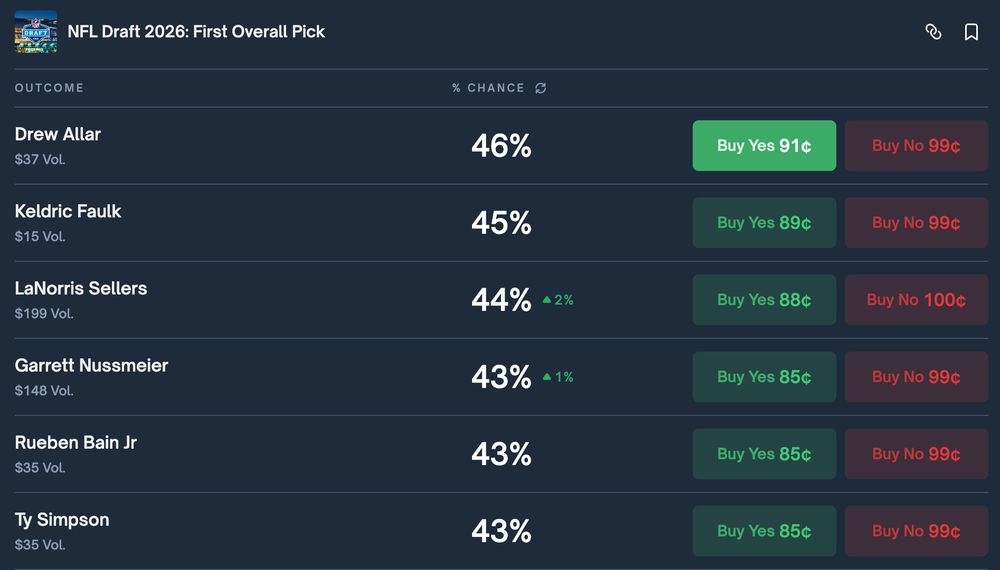Buy No on Ty Simpson
Screen dimensions: 1000x570
(916, 531)
